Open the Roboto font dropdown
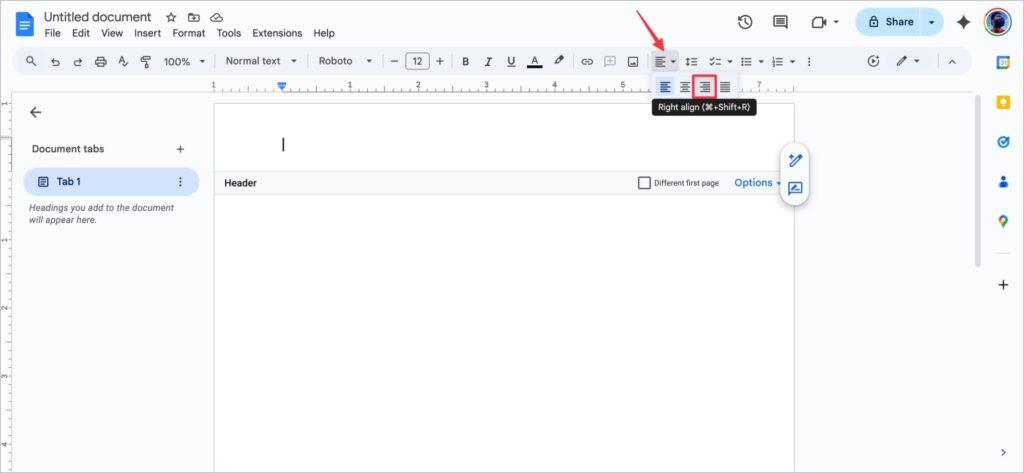Image resolution: width=1024 pixels, height=473 pixels. coord(345,61)
